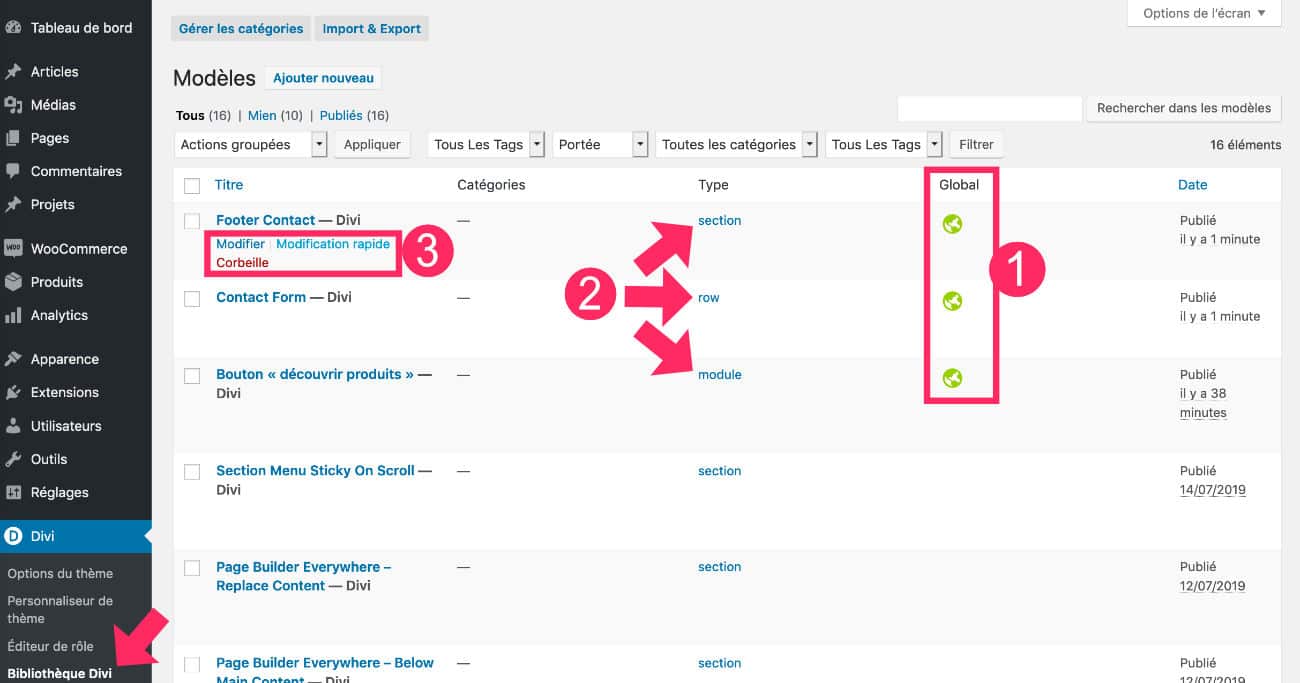Screen dimensions: 1300x683
Task: Click the global globe icon for Footer Contact
Action: click(953, 224)
